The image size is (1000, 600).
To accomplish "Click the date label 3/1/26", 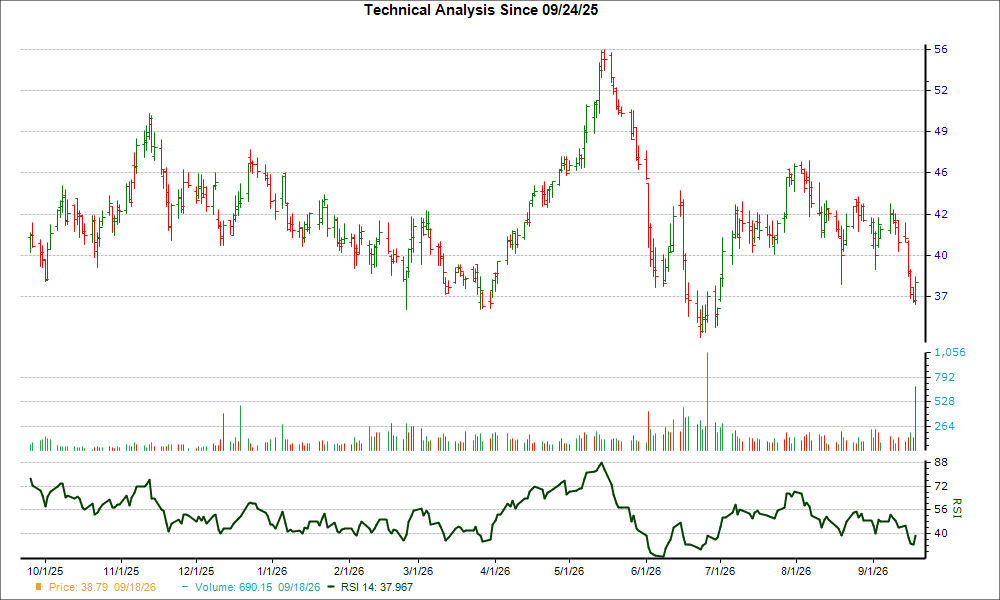I will 418,571.
